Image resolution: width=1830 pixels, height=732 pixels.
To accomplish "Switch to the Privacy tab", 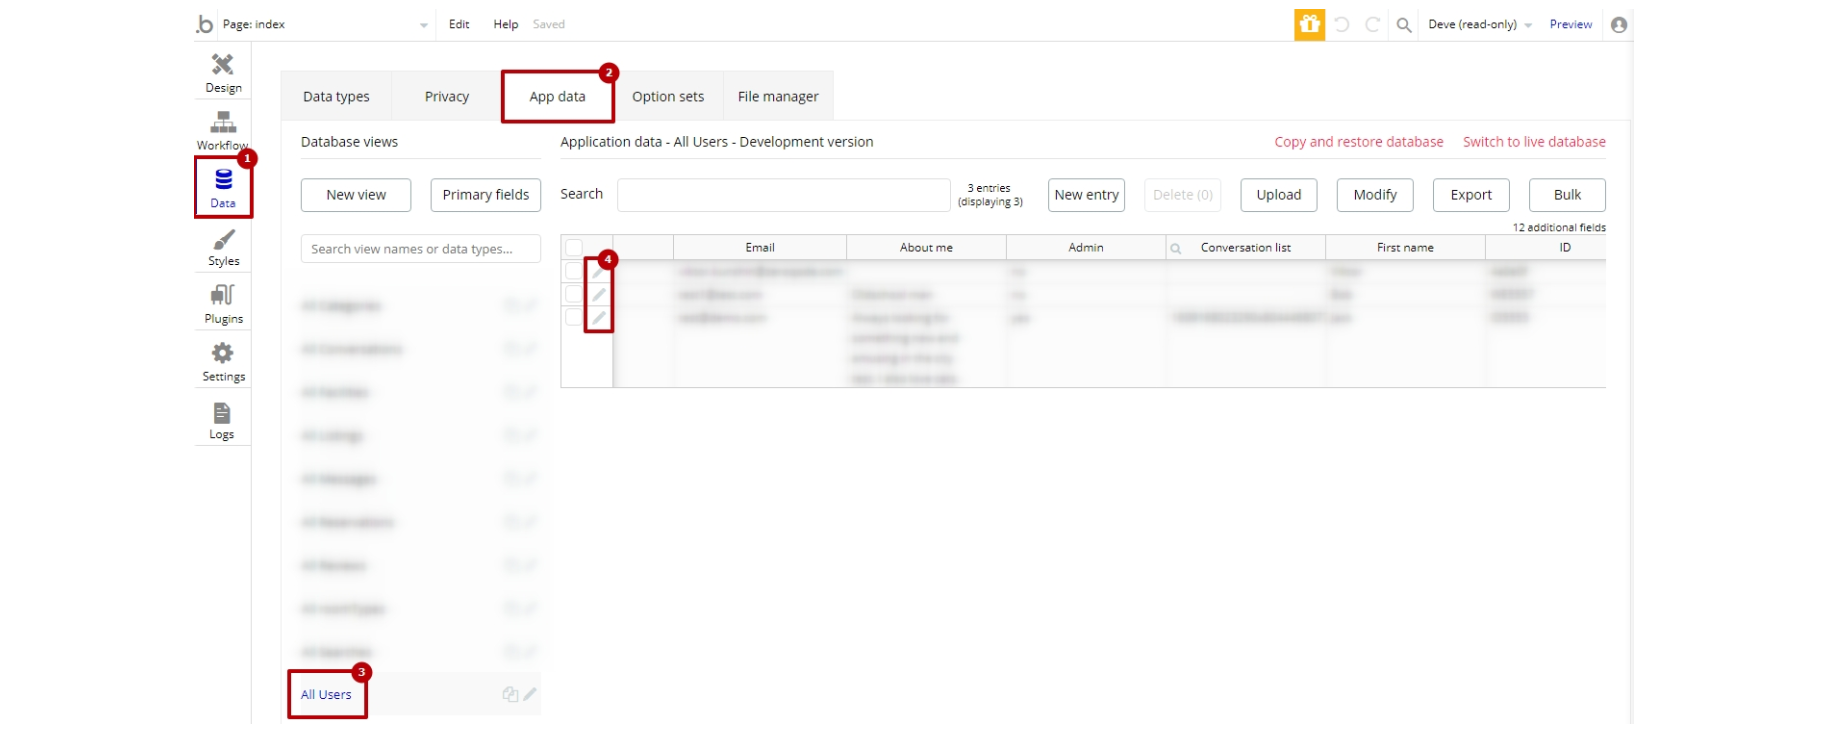I will coord(447,97).
